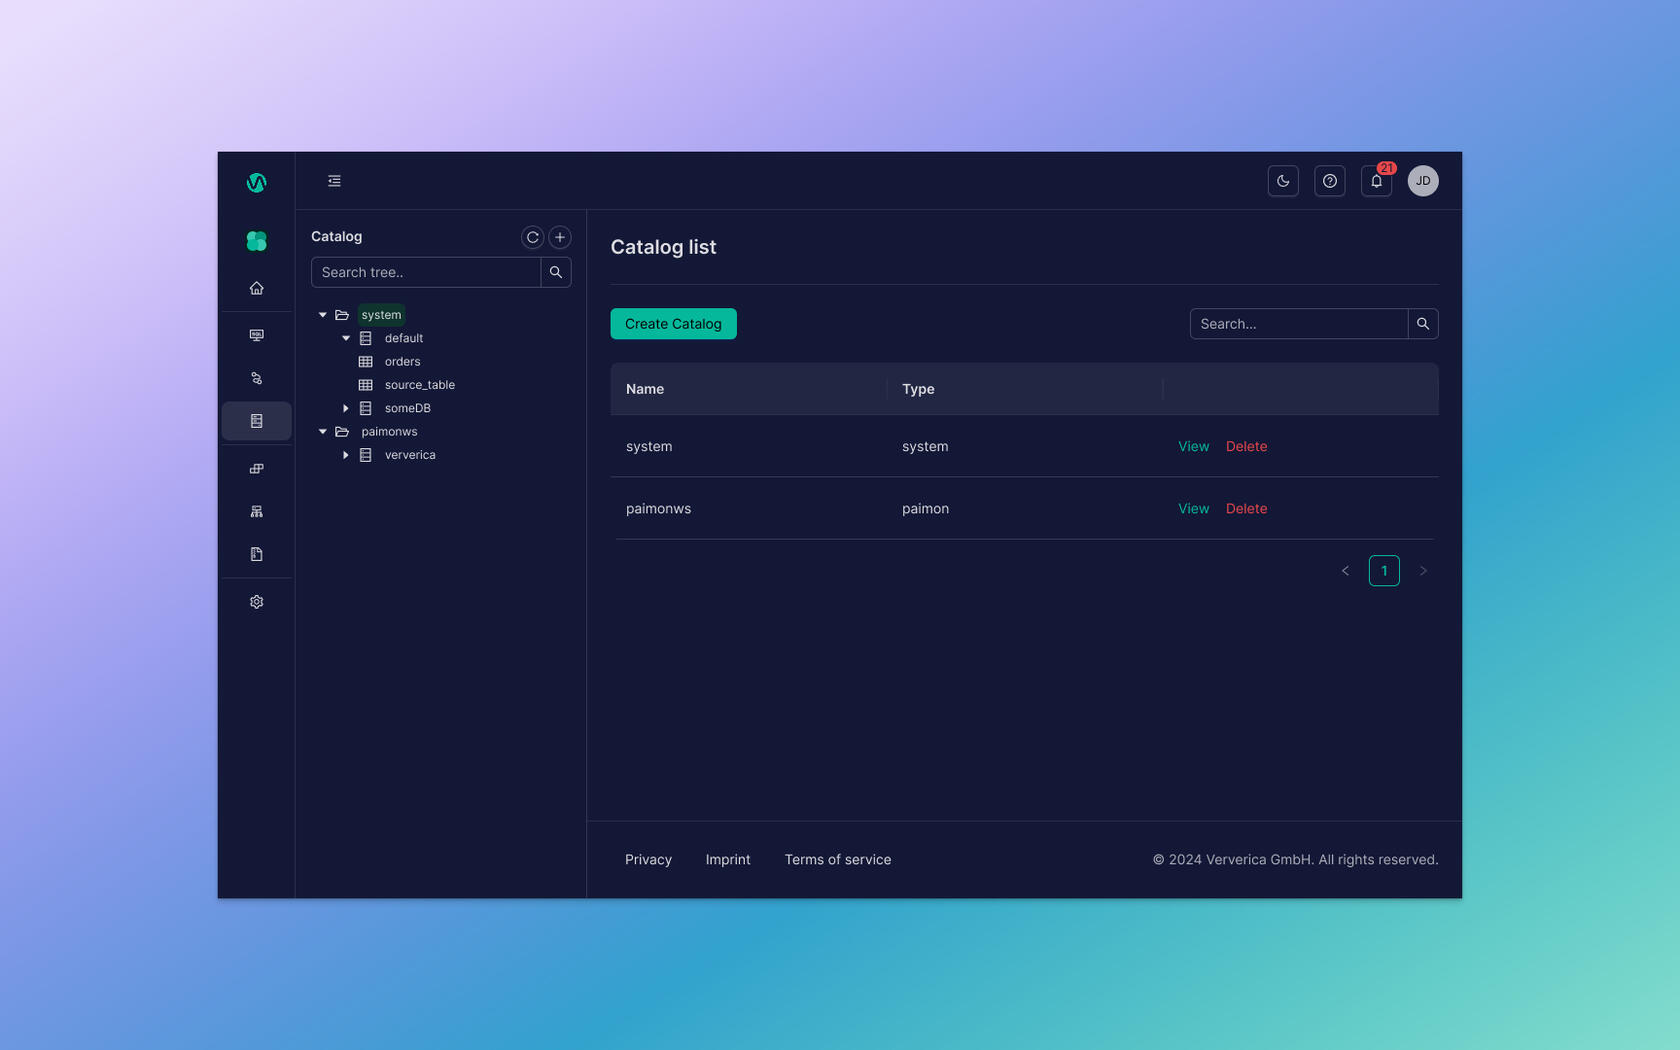Viewport: 1680px width, 1050px height.
Task: View the system catalog row
Action: click(1193, 447)
